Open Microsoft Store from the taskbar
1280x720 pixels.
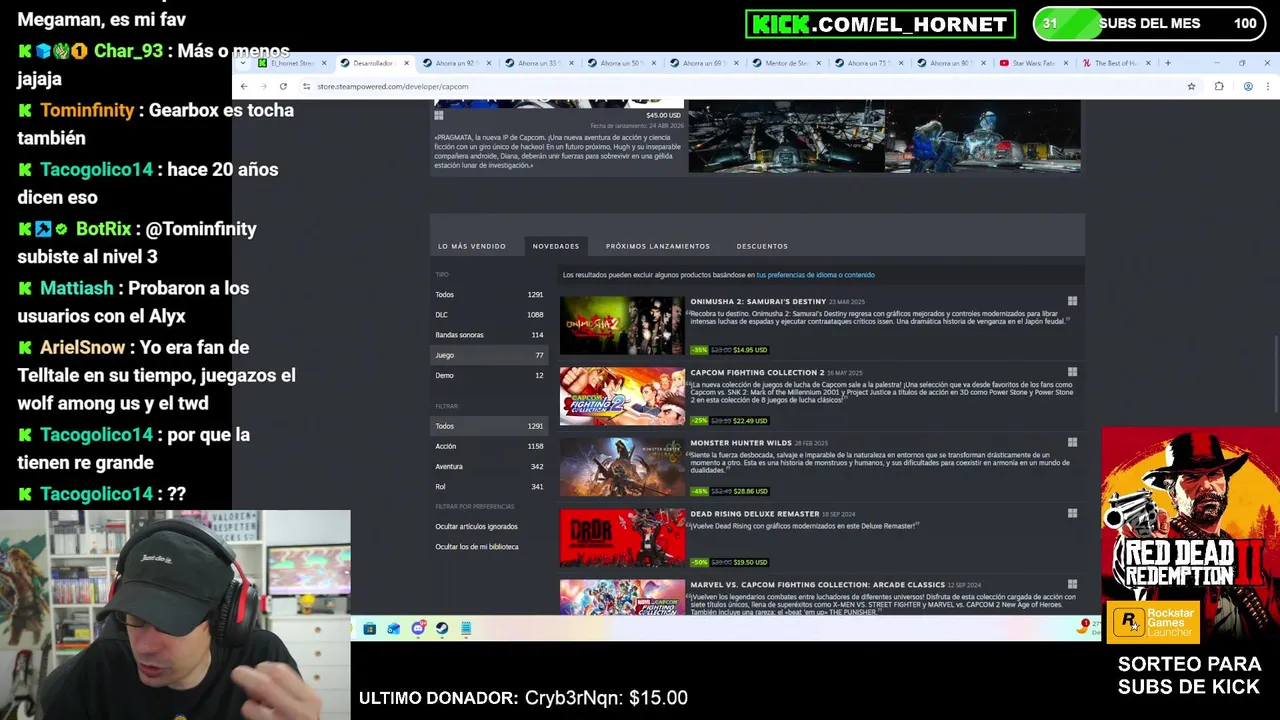(370, 628)
